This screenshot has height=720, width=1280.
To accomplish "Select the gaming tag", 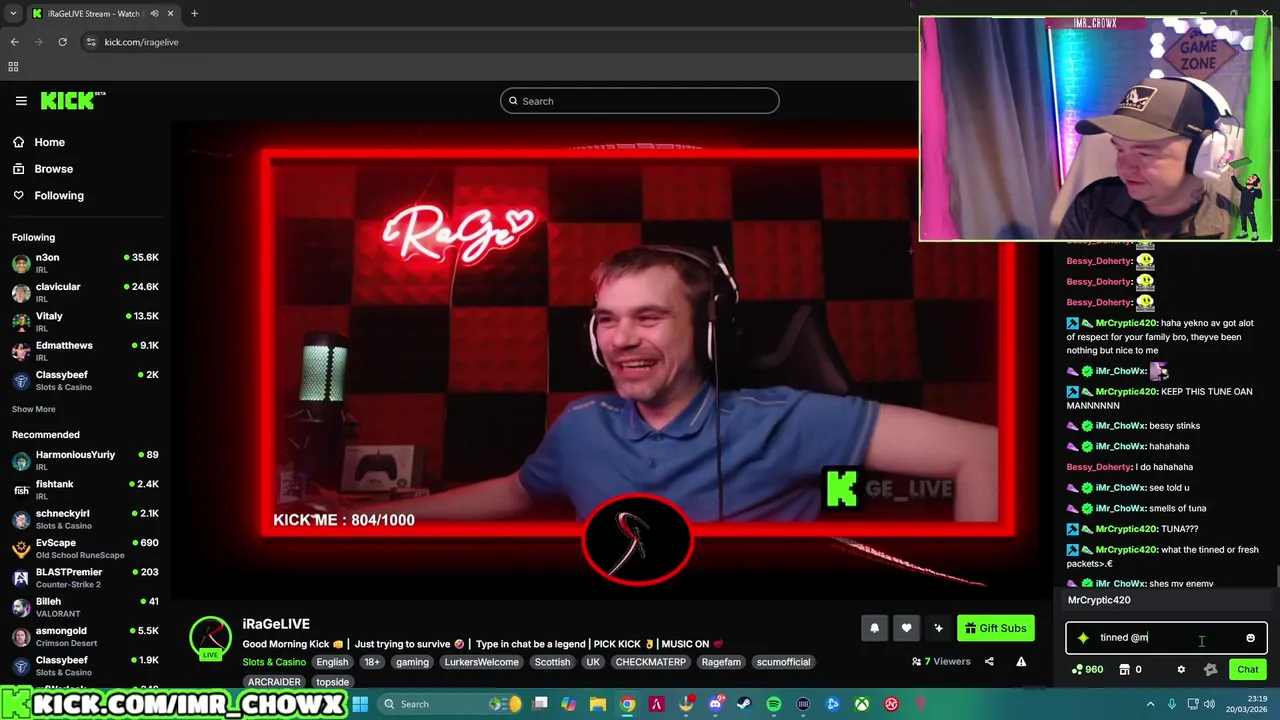I will [x=412, y=662].
